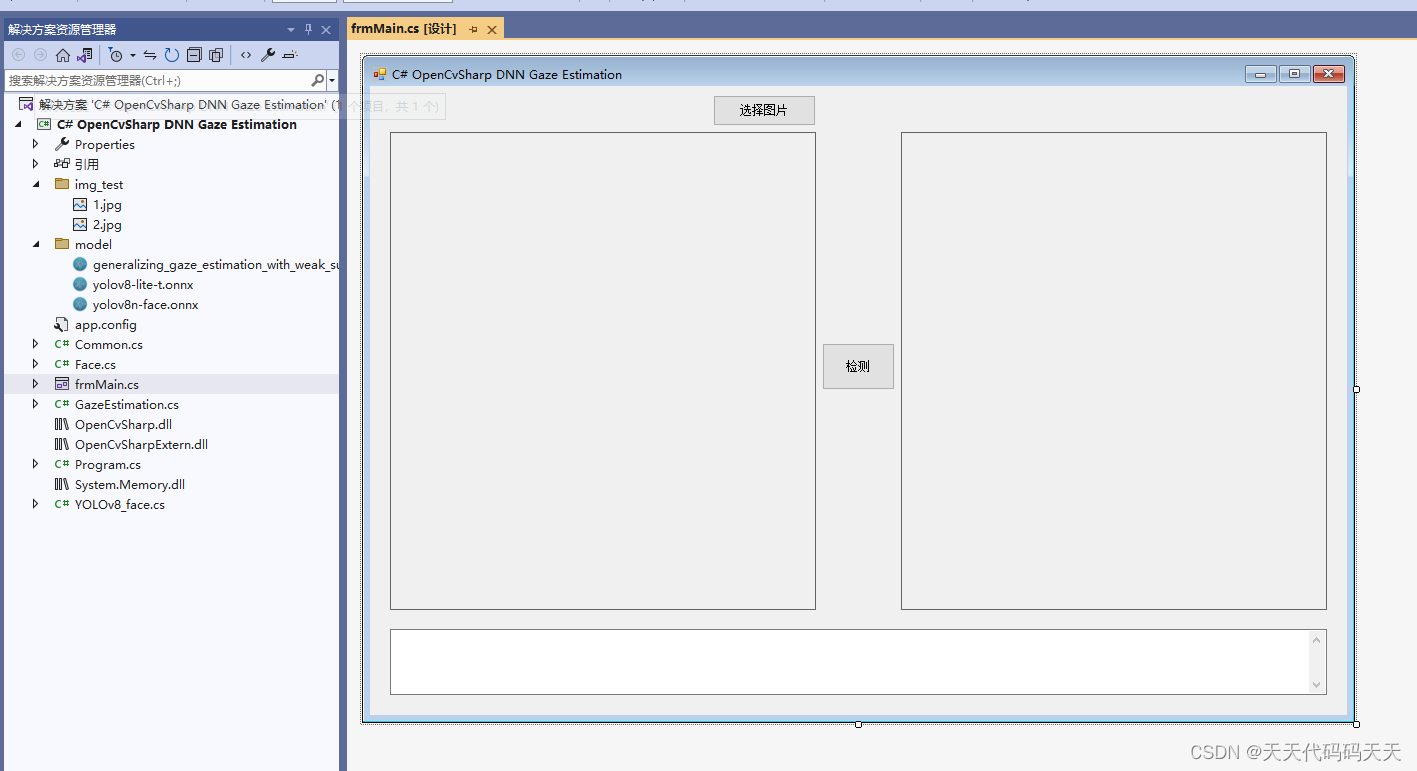Toggle Preview Selected Items icon

[290, 55]
